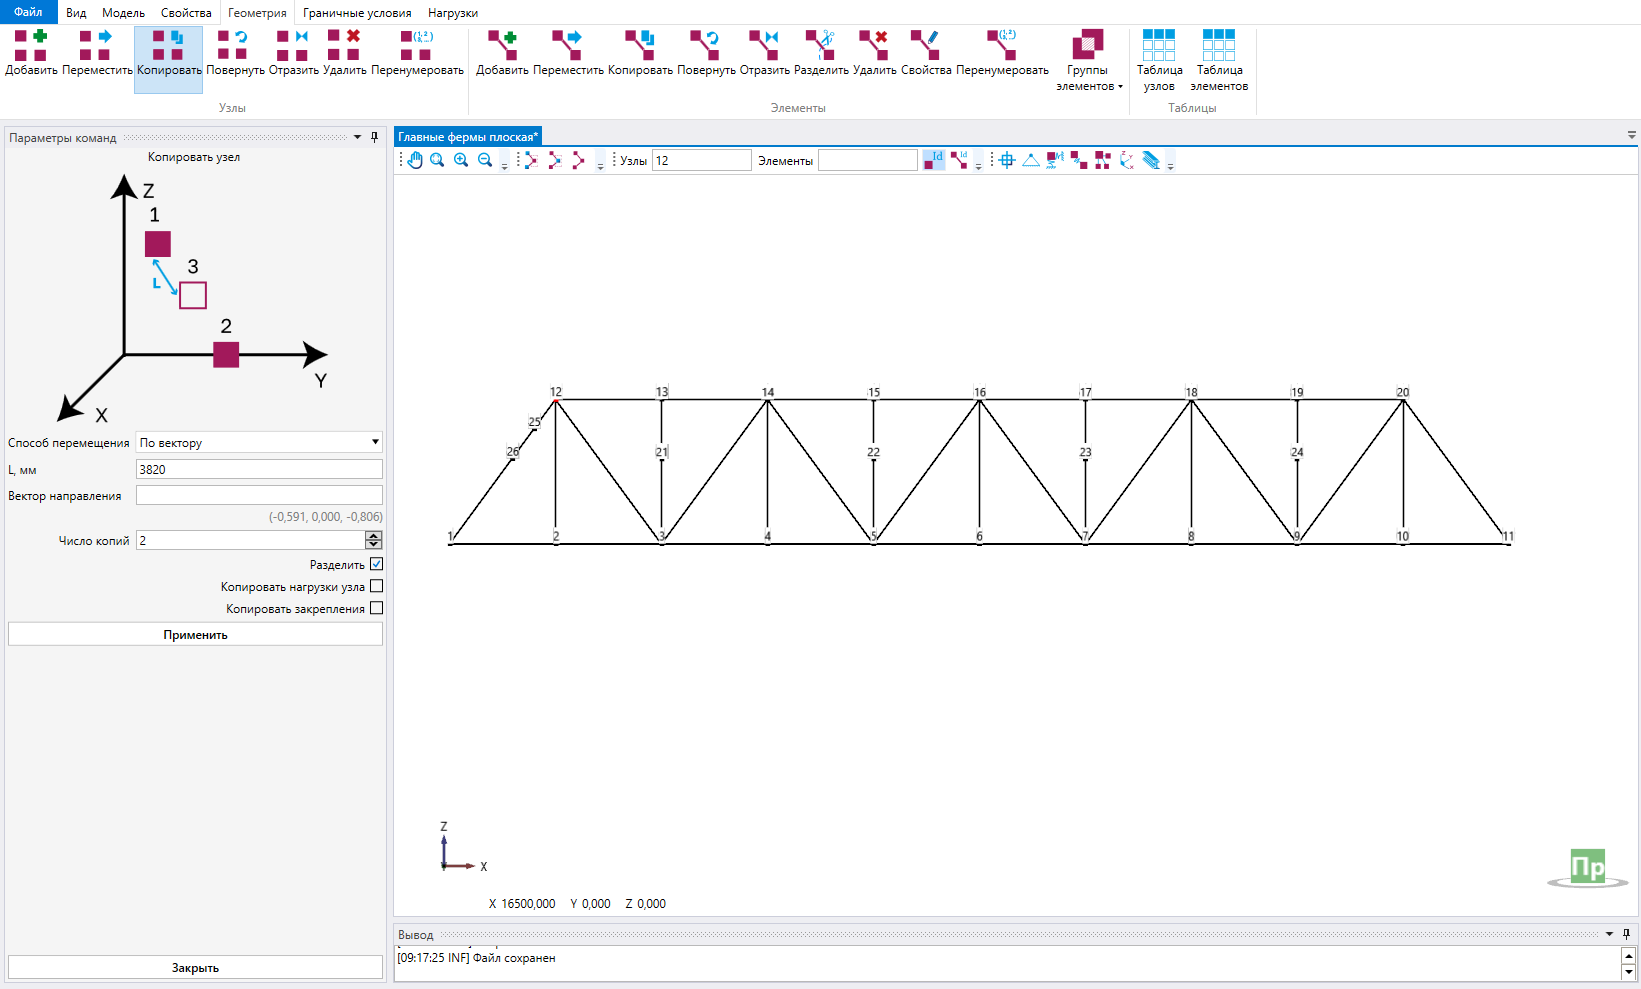Enable copying node loads checkbox
The height and width of the screenshot is (989, 1641).
377,586
